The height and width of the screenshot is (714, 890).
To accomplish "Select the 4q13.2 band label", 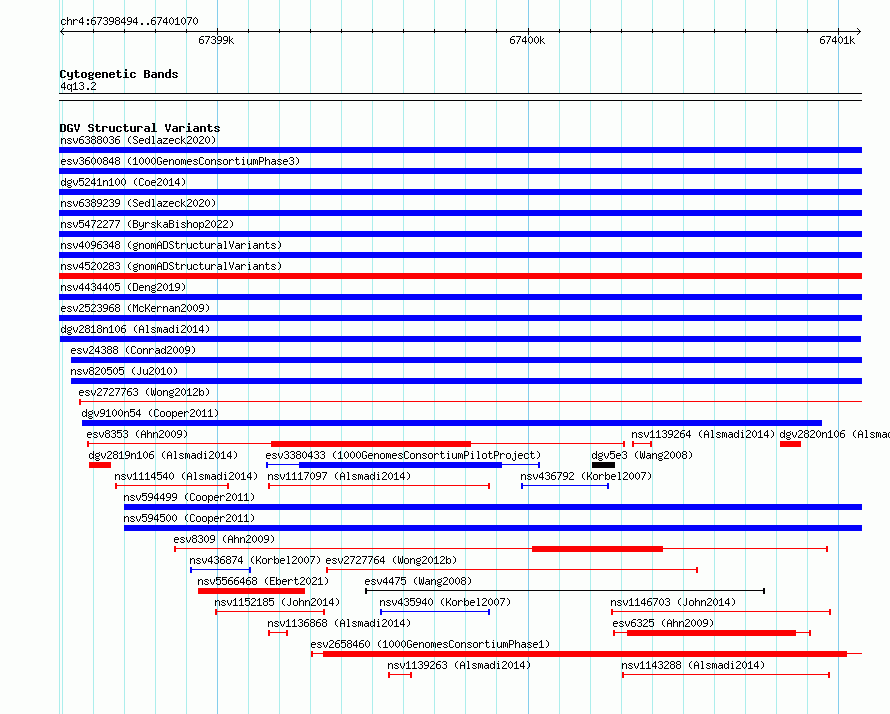I will point(78,86).
